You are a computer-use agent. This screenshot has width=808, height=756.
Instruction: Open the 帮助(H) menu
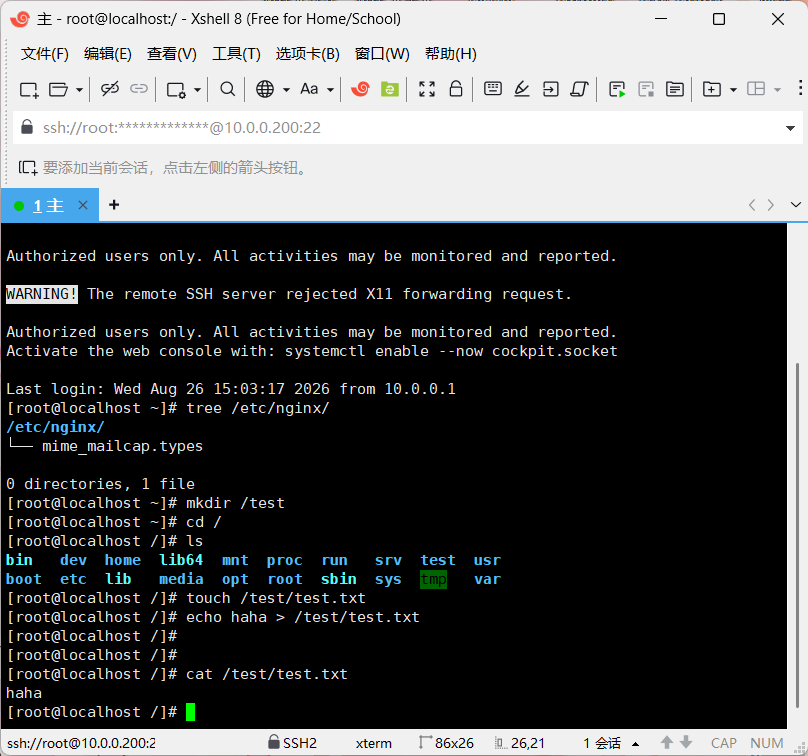click(x=450, y=54)
